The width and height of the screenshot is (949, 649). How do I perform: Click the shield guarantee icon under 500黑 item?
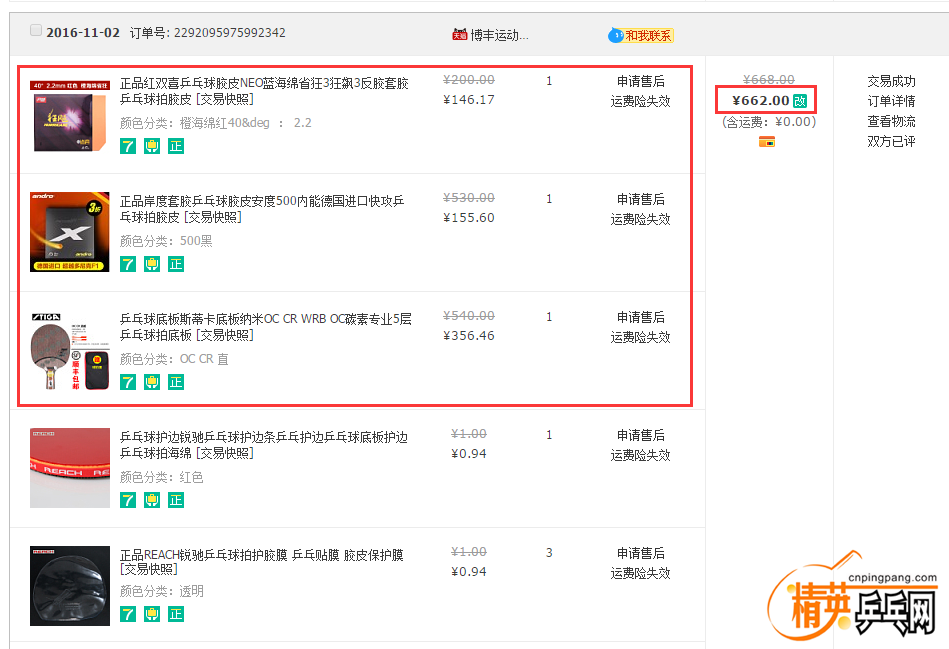[x=152, y=264]
